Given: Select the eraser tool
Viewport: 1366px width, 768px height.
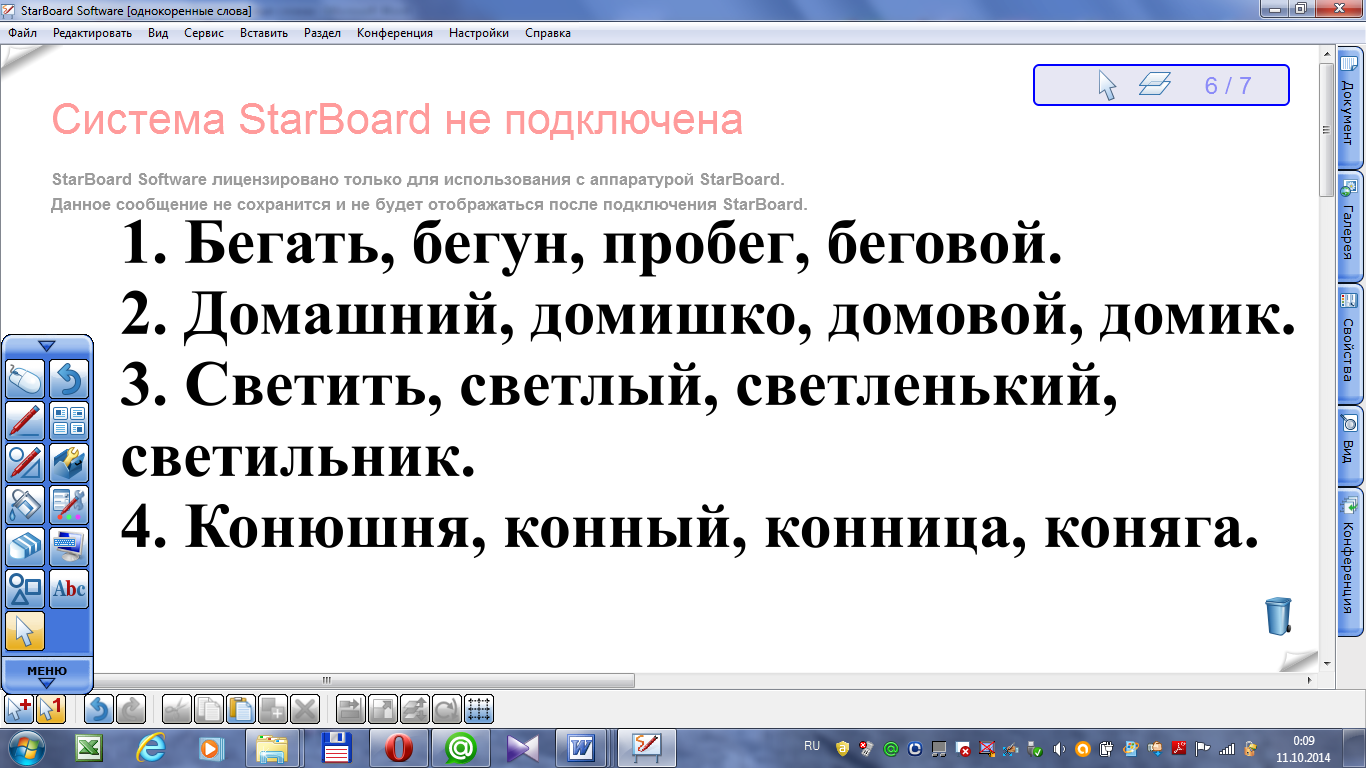Looking at the screenshot, I should [26, 547].
